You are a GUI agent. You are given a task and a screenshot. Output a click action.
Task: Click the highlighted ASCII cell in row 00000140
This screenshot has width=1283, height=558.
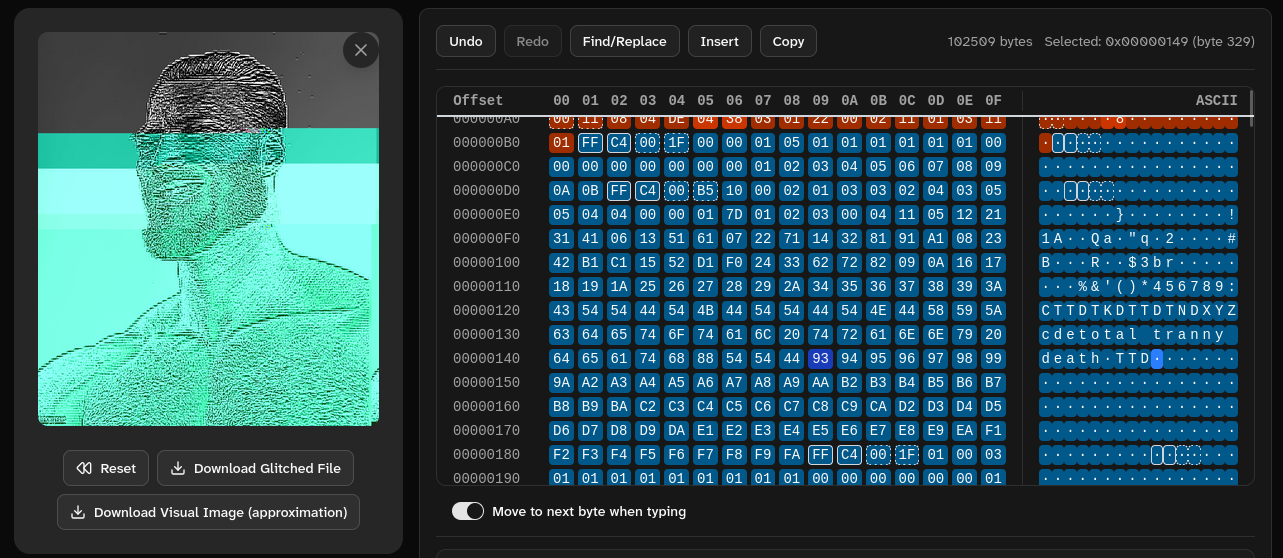pyautogui.click(x=1157, y=359)
